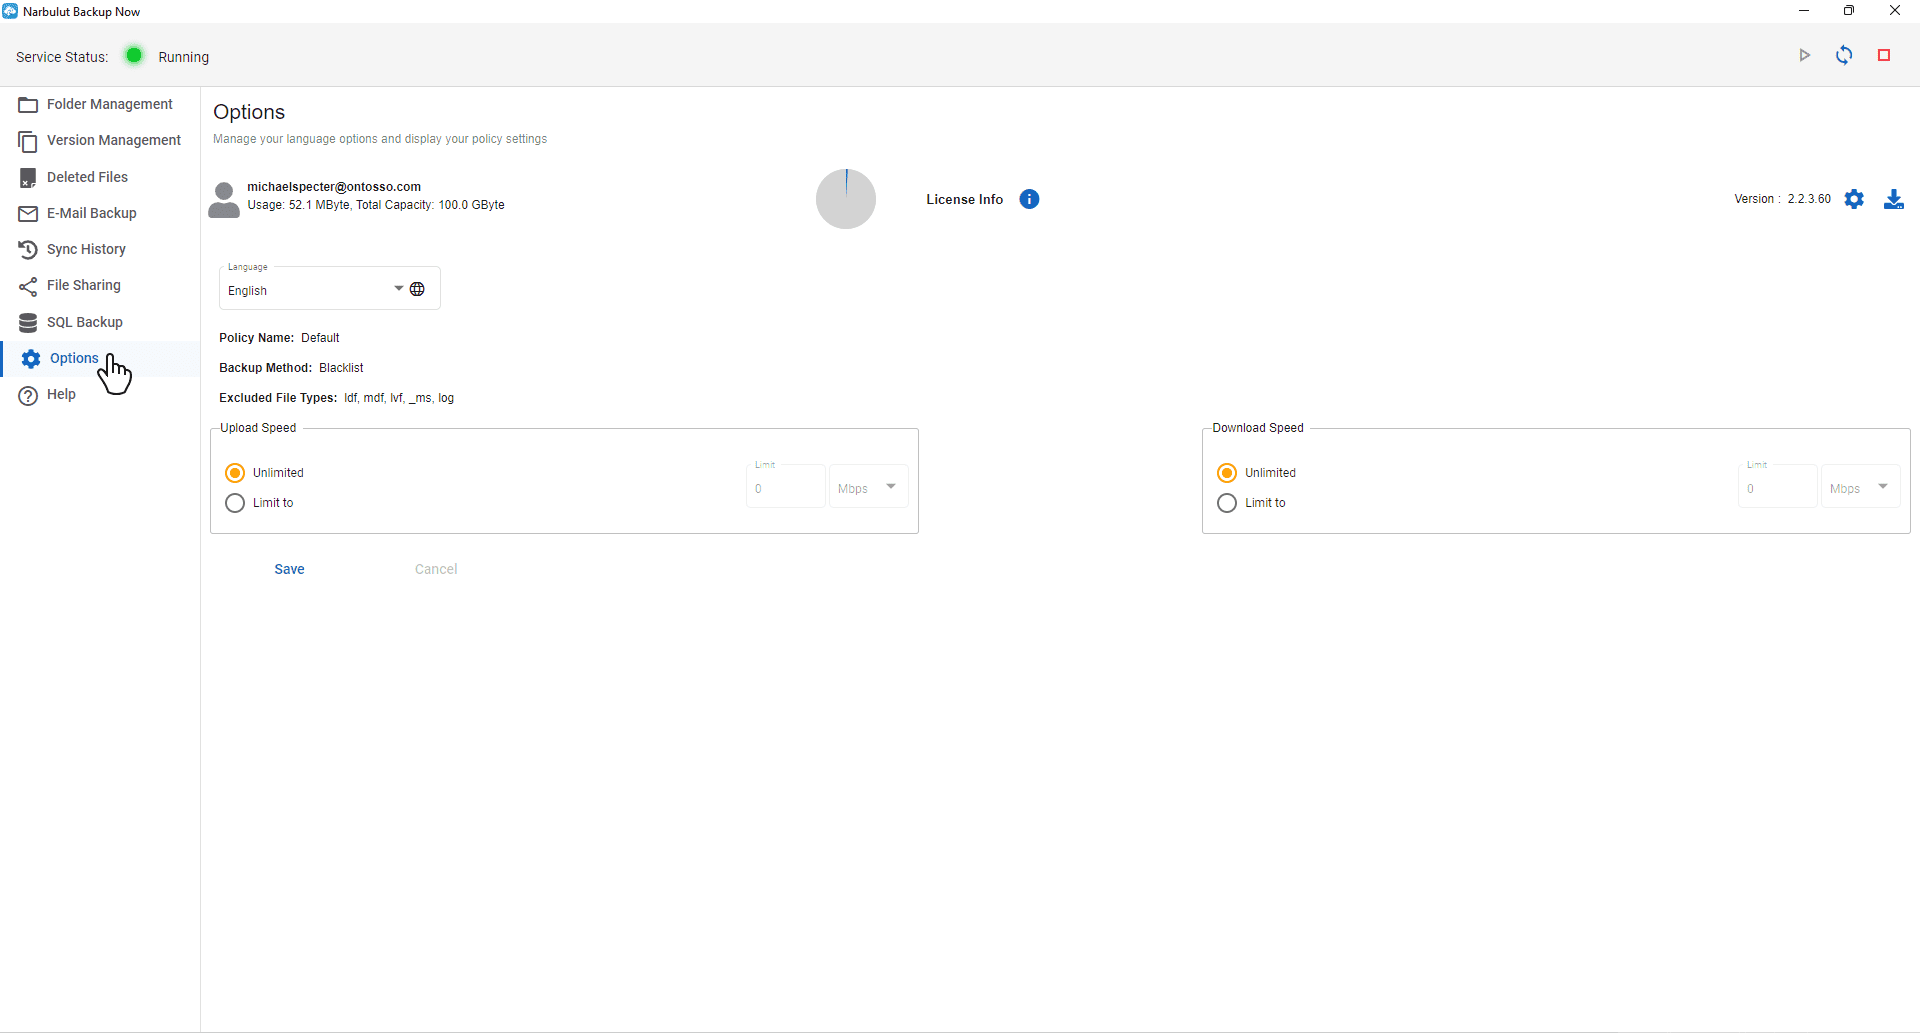Close the Narbulut Backup Now window

coord(1895,11)
